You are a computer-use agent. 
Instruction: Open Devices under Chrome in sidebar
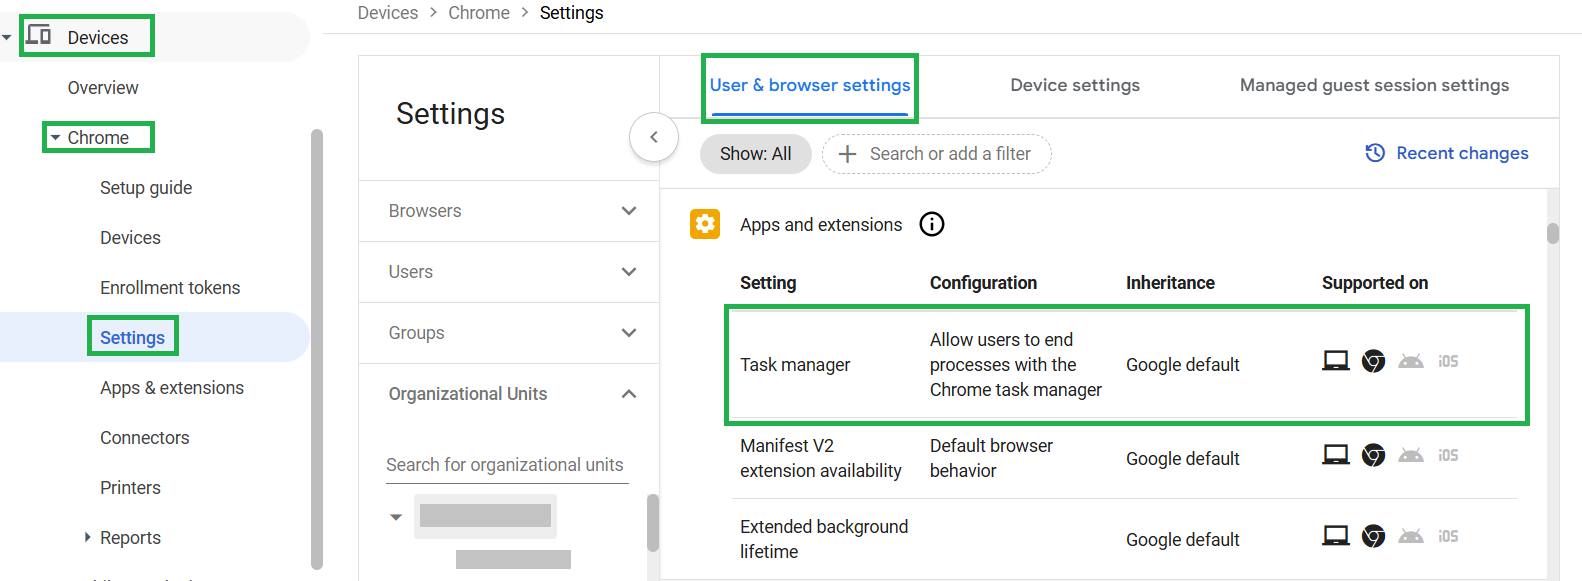130,238
